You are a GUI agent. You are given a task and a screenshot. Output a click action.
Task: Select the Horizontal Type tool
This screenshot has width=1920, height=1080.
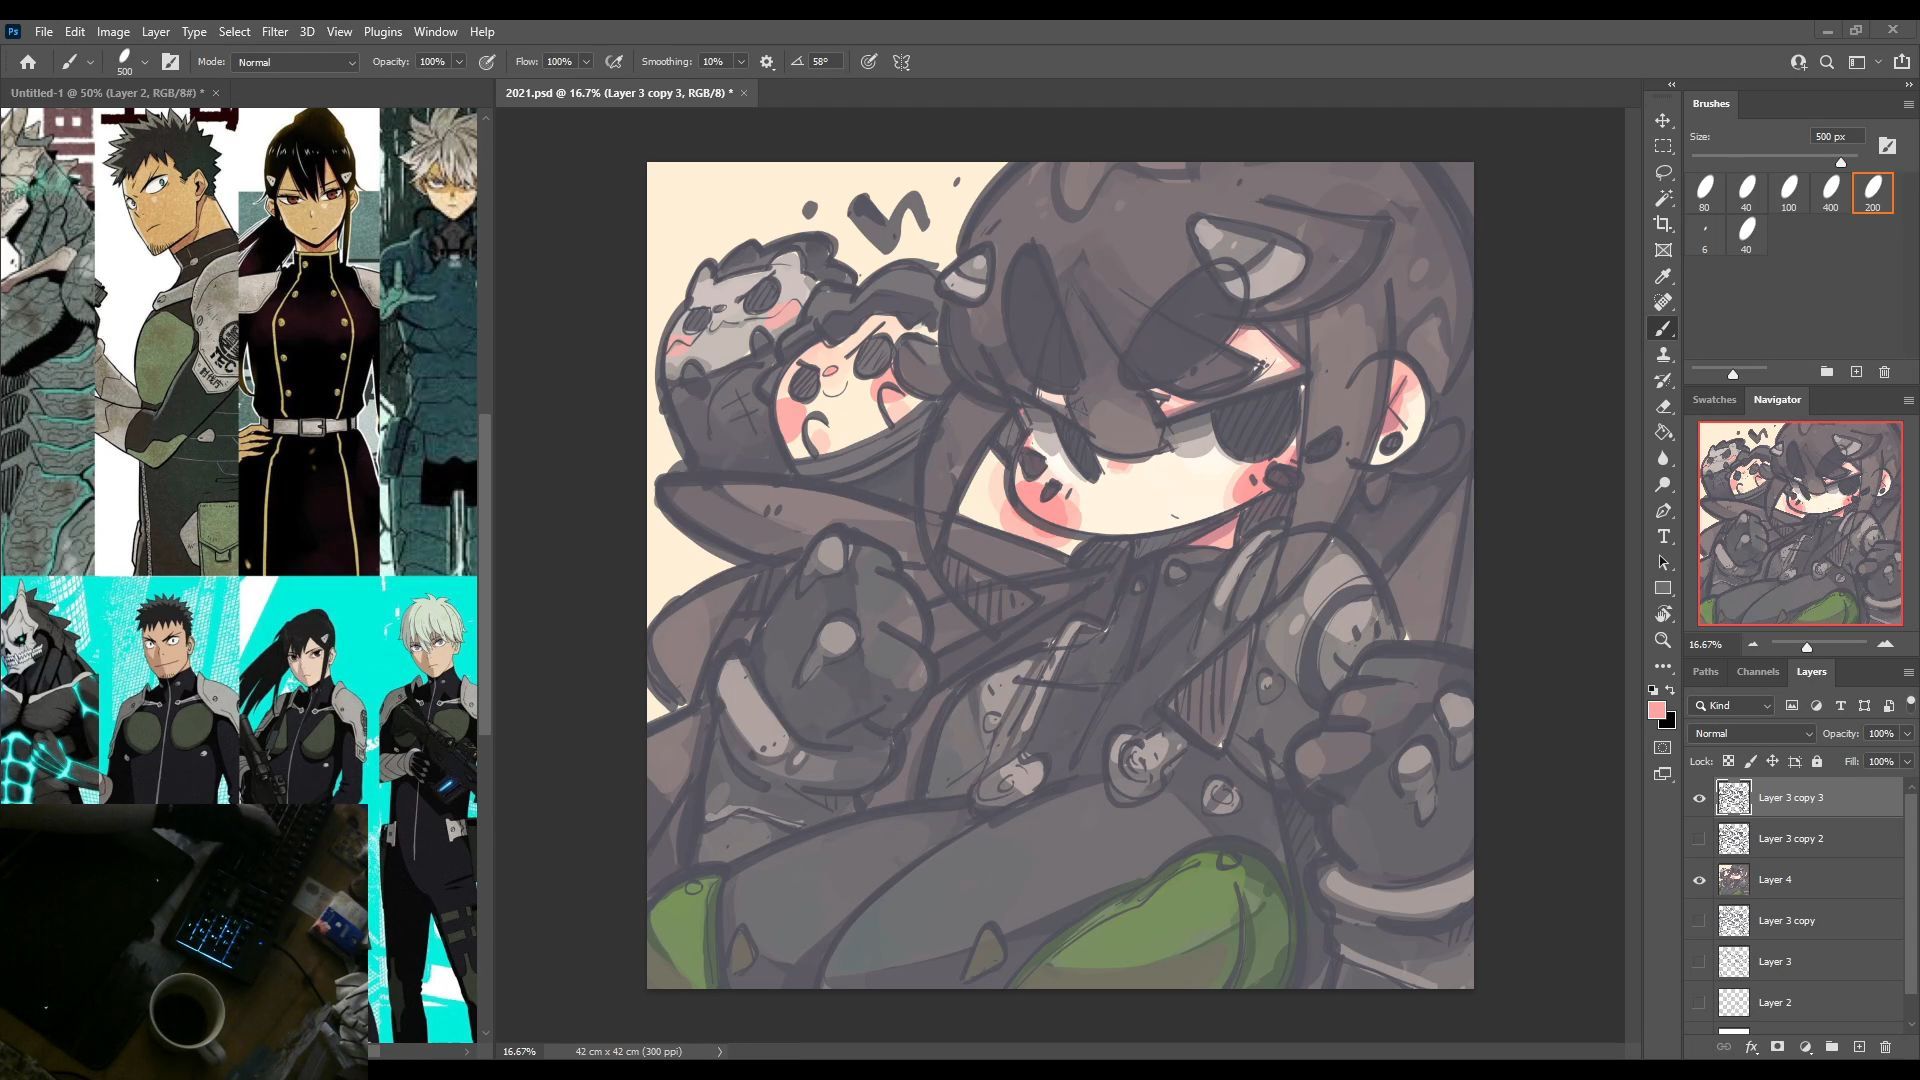[1663, 536]
